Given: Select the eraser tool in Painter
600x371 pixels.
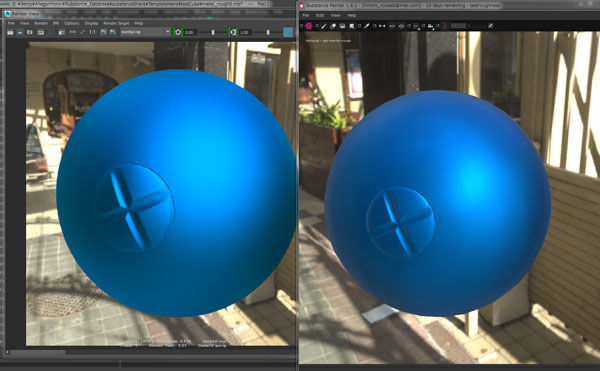Looking at the screenshot, I should point(333,26).
